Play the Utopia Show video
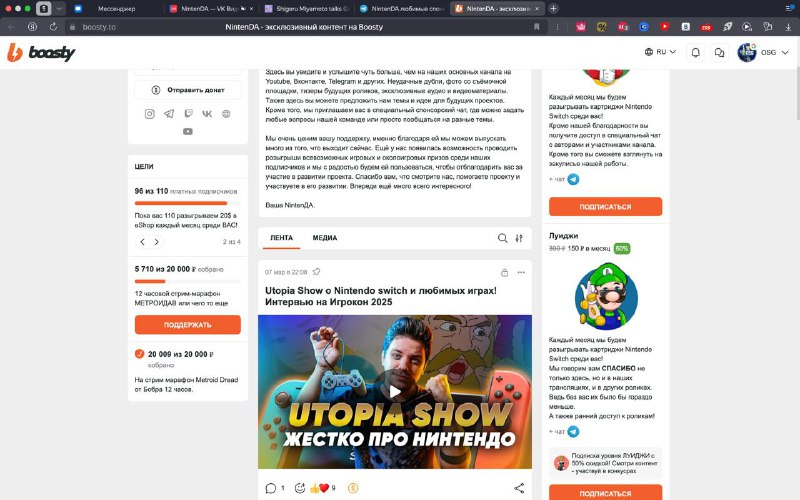 395,391
